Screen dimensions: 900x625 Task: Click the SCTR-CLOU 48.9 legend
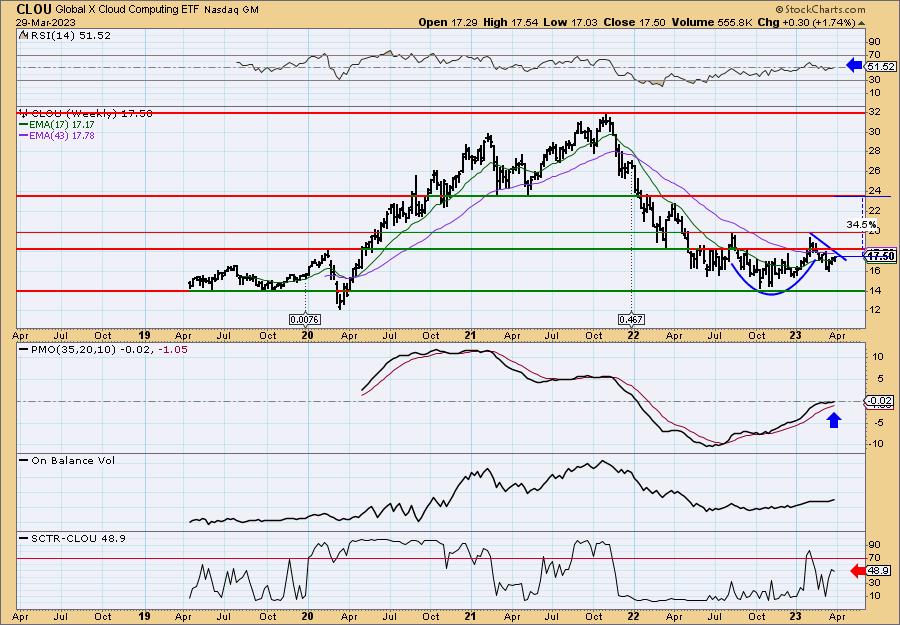click(x=73, y=538)
